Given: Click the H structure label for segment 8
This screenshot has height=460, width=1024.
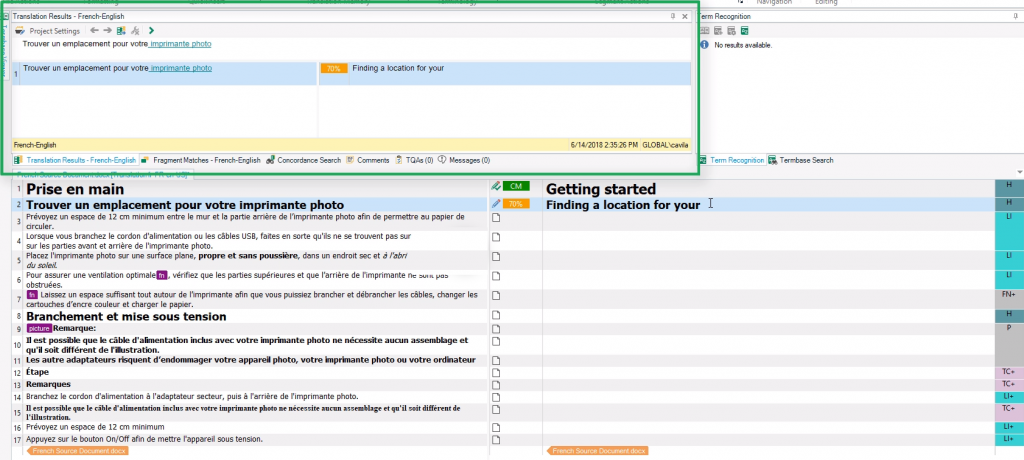Looking at the screenshot, I should [x=1008, y=314].
